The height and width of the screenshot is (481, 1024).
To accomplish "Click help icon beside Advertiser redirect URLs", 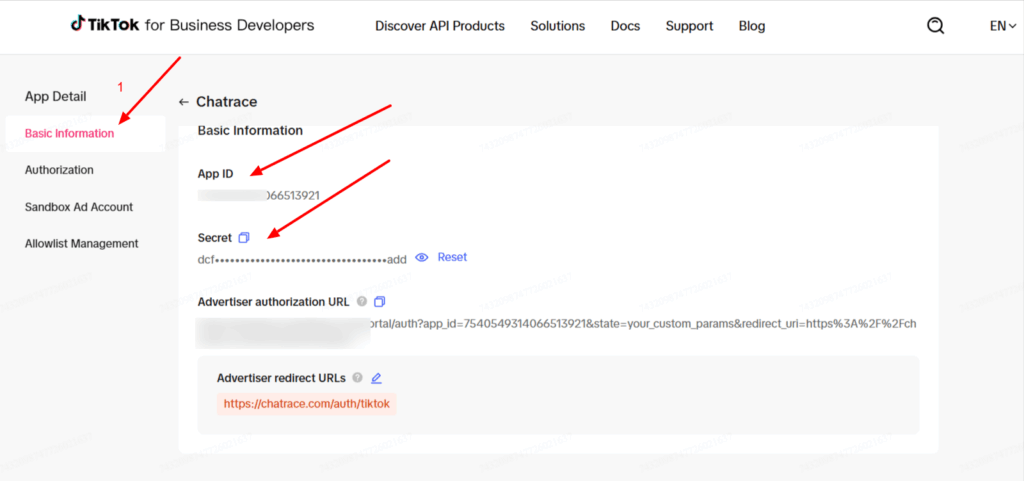I will (357, 379).
